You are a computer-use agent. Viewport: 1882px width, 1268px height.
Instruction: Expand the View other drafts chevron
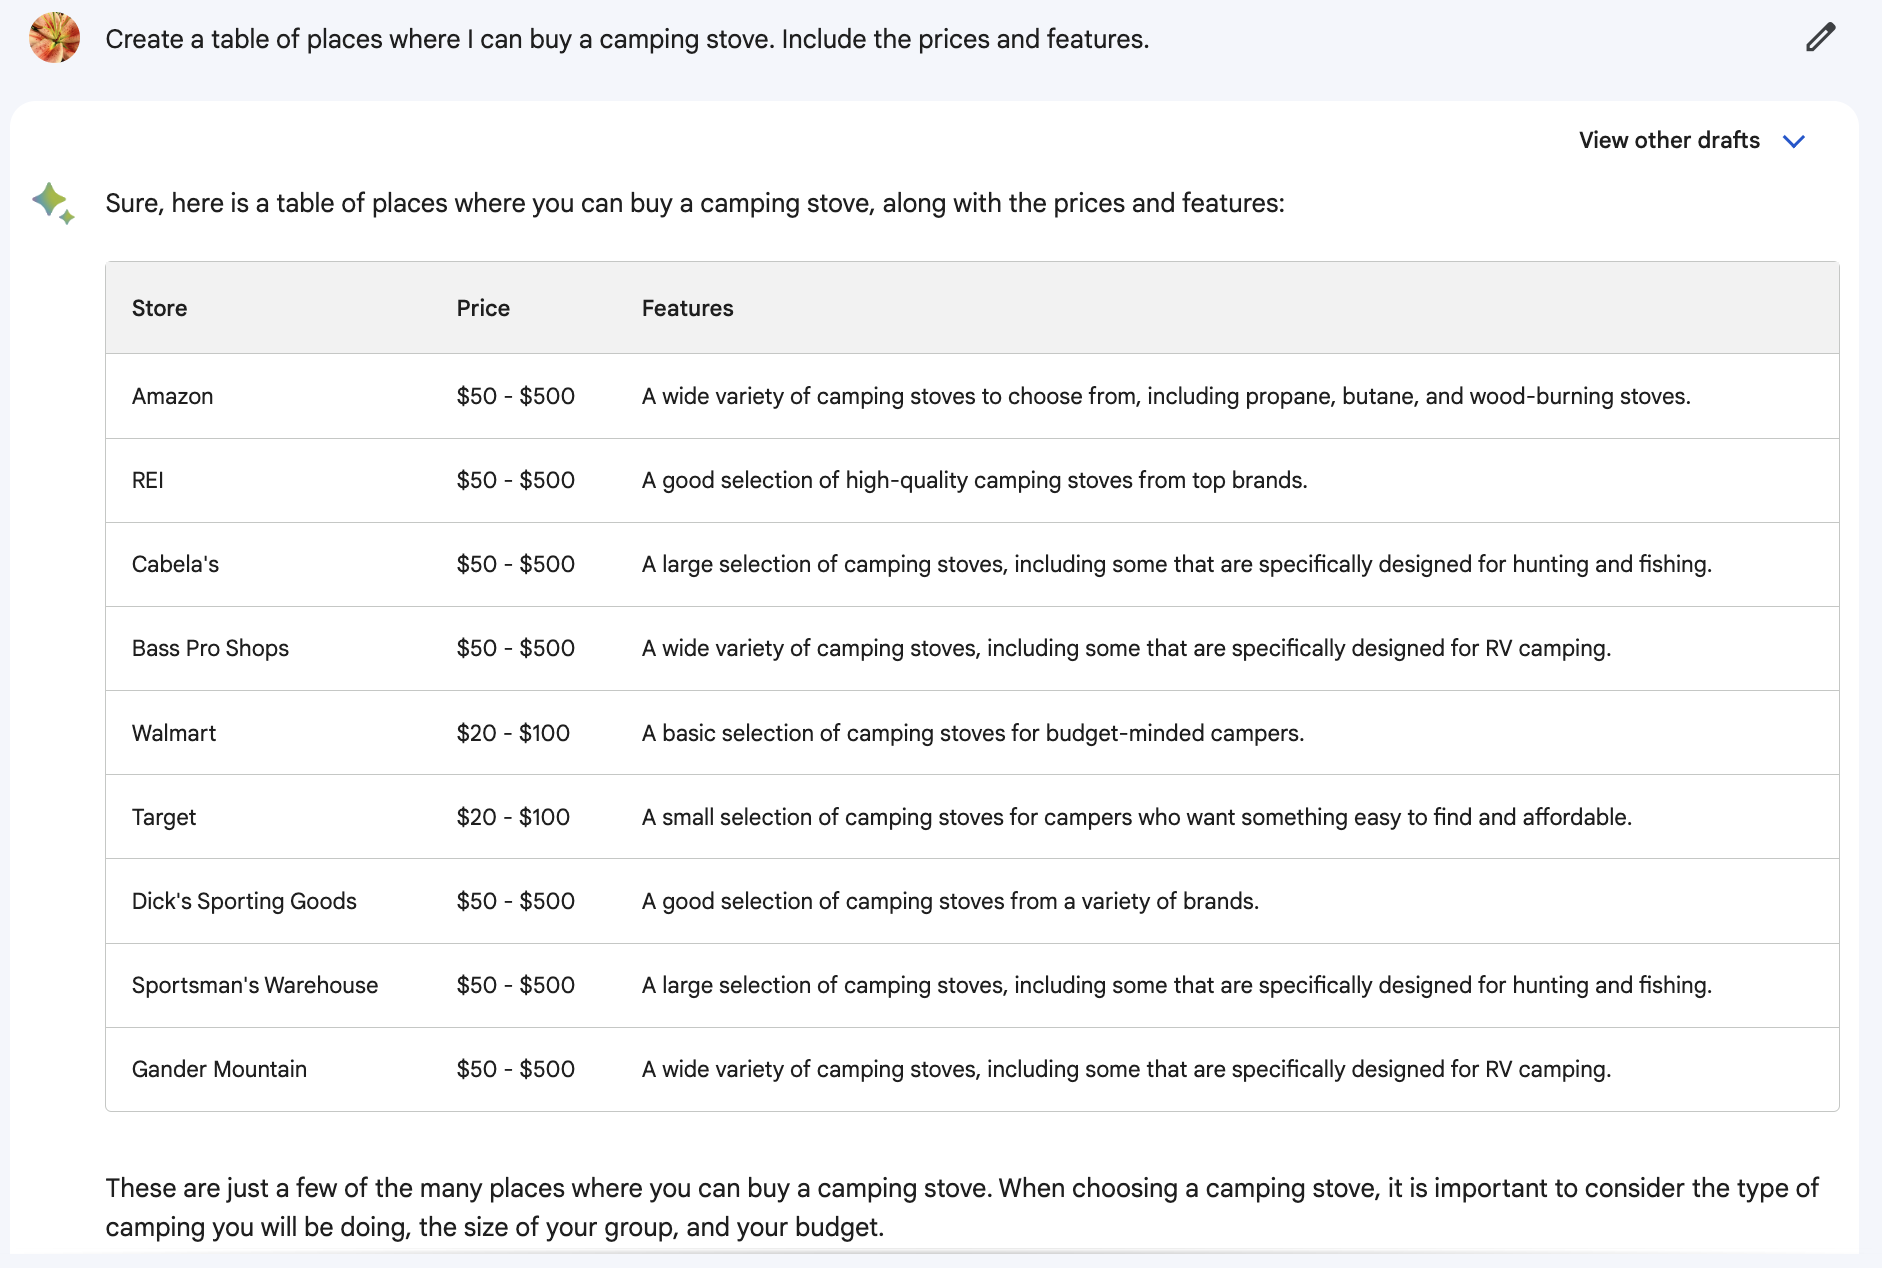click(x=1794, y=141)
